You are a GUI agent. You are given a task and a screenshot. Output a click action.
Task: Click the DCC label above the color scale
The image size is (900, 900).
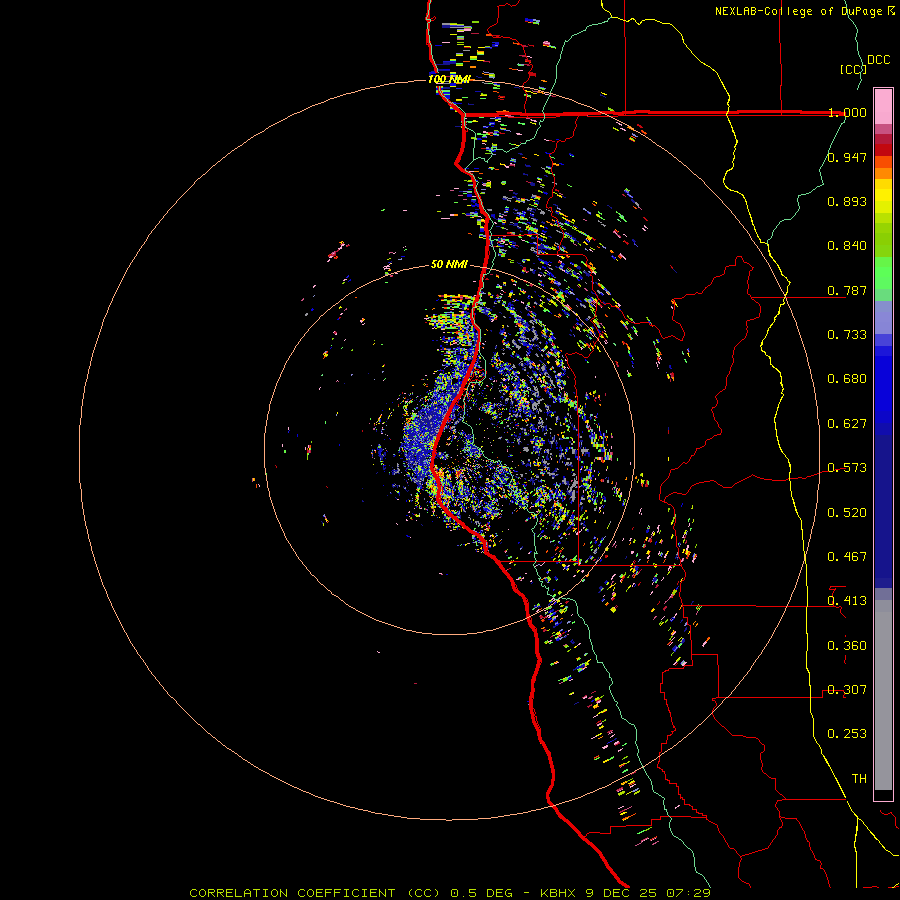(878, 60)
